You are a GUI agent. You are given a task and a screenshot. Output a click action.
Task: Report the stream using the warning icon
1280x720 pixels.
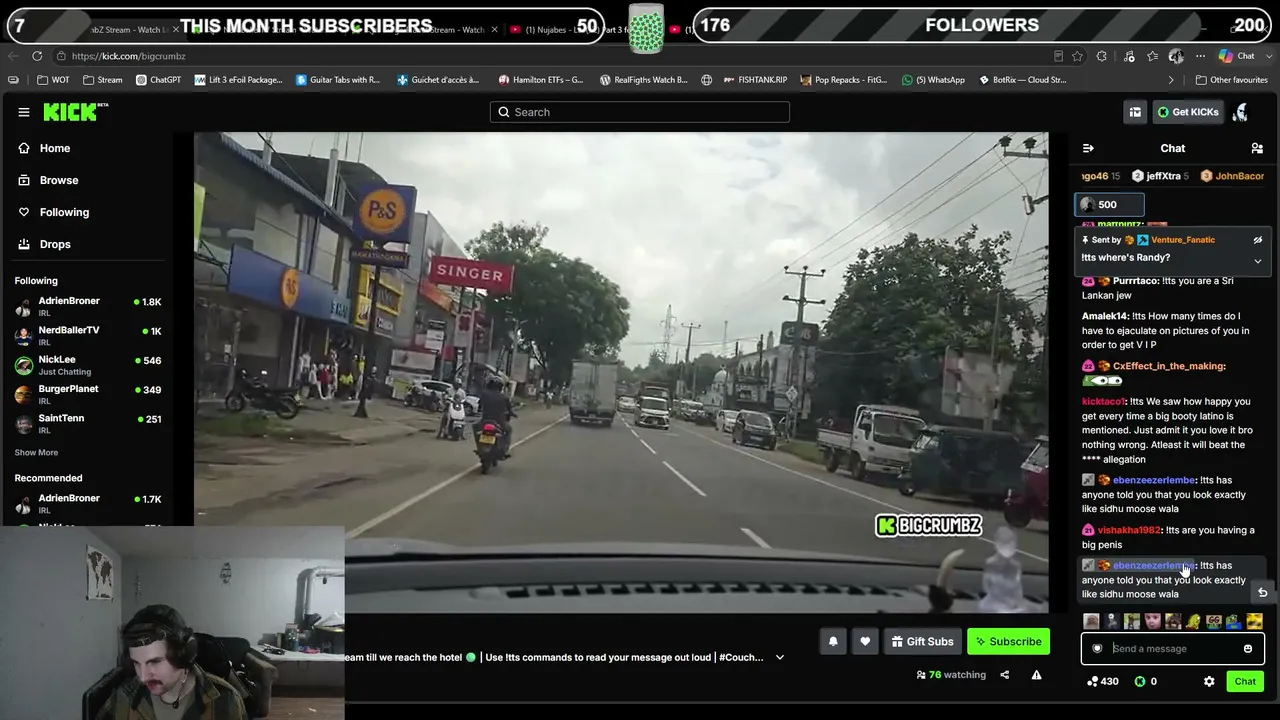point(1036,675)
